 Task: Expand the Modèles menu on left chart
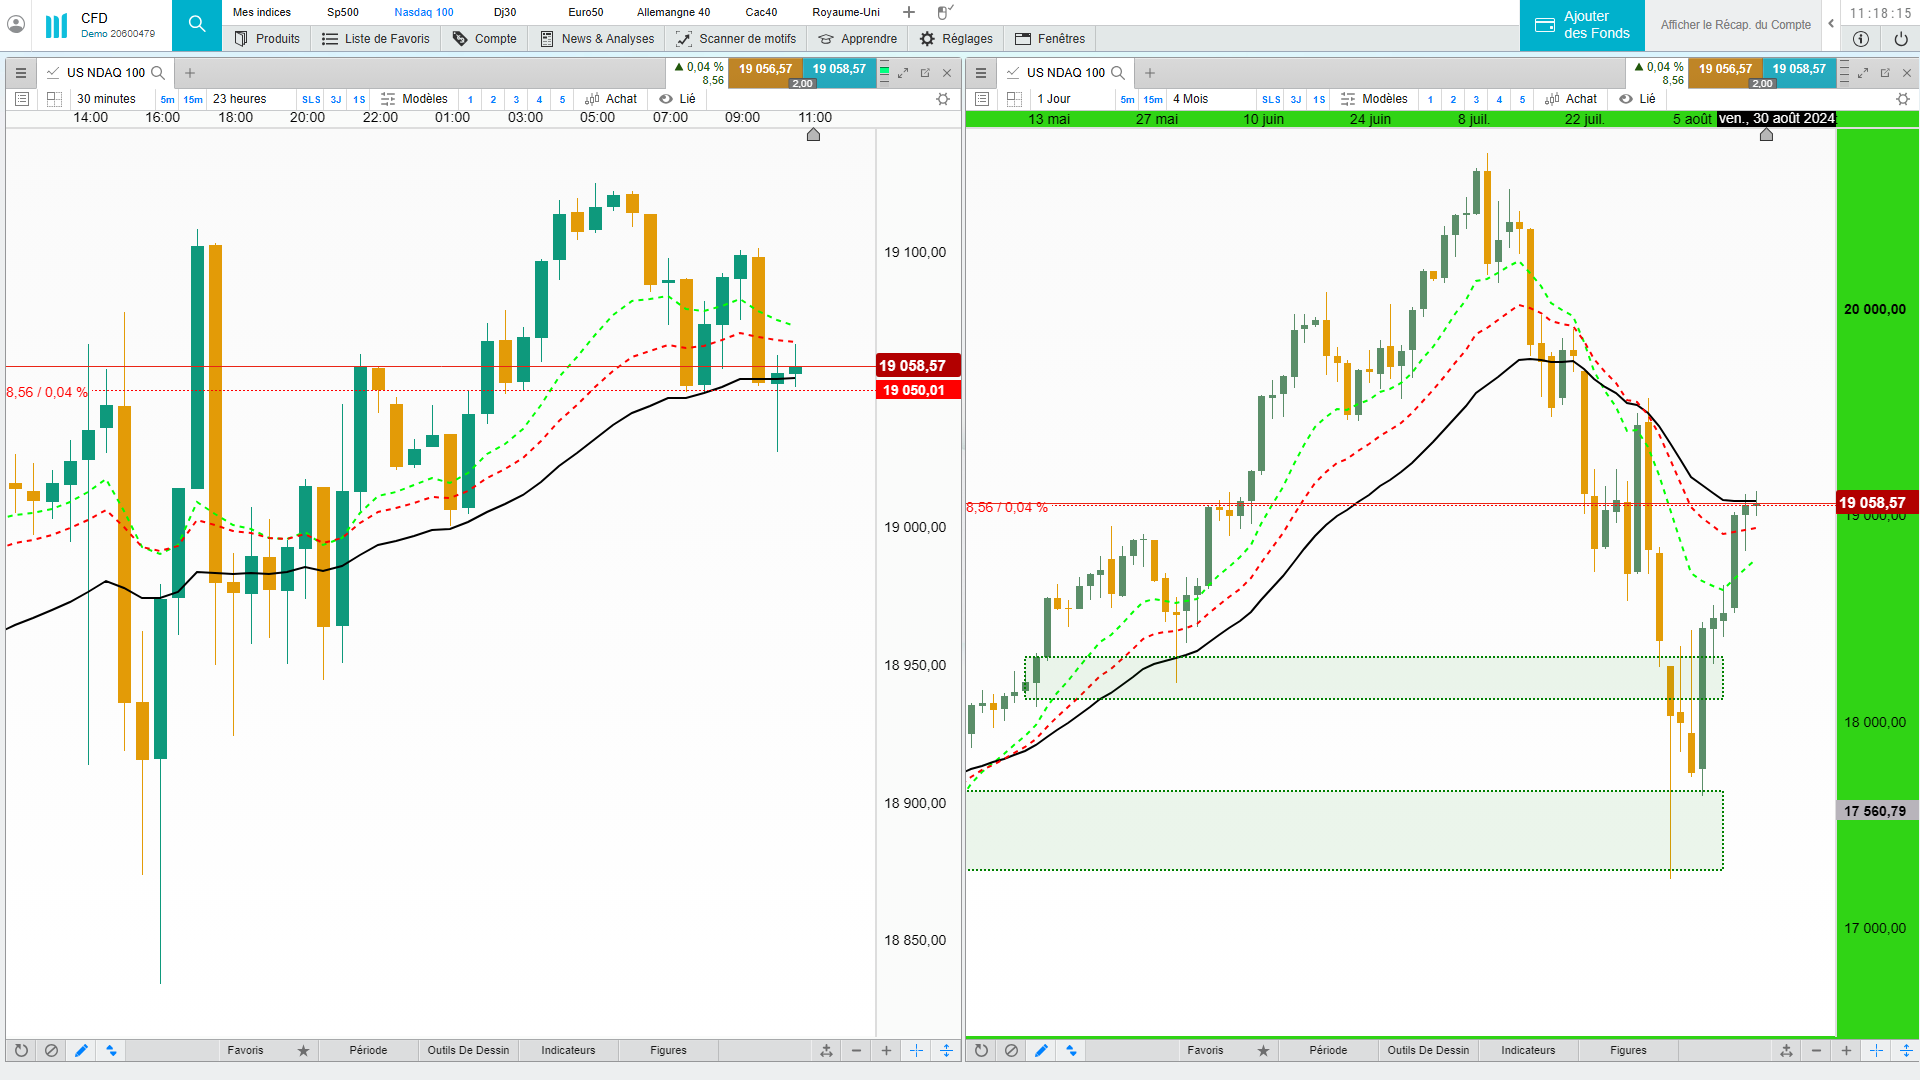(x=414, y=99)
